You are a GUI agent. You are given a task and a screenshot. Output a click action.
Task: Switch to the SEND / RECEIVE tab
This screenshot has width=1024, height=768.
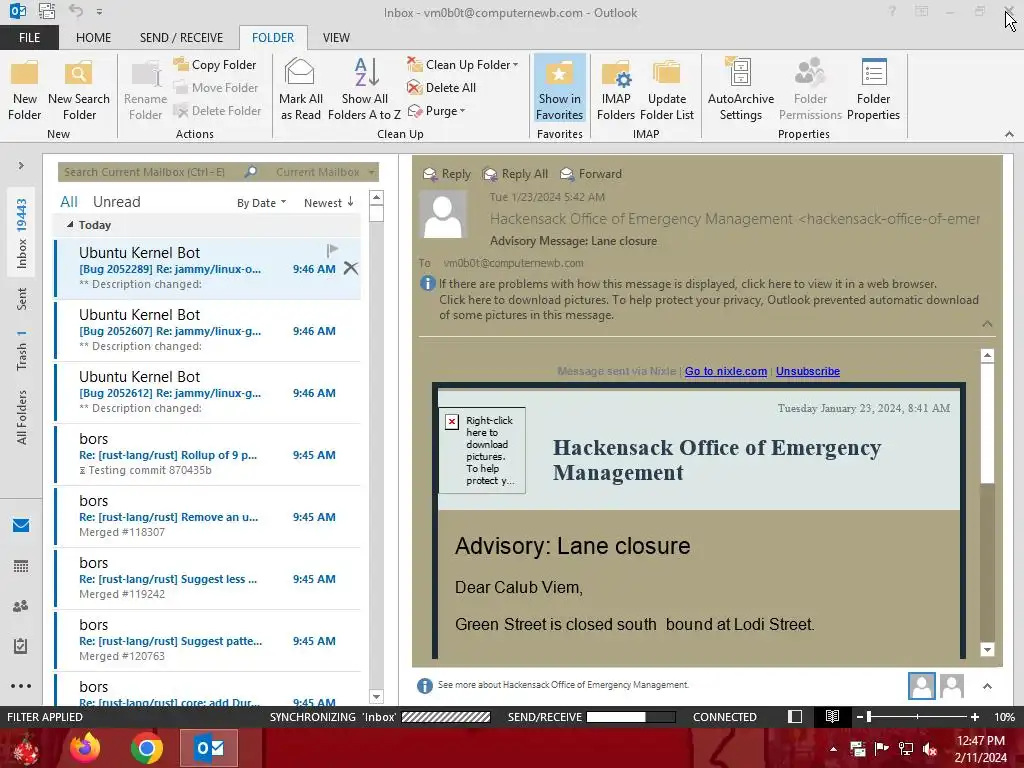(x=181, y=37)
